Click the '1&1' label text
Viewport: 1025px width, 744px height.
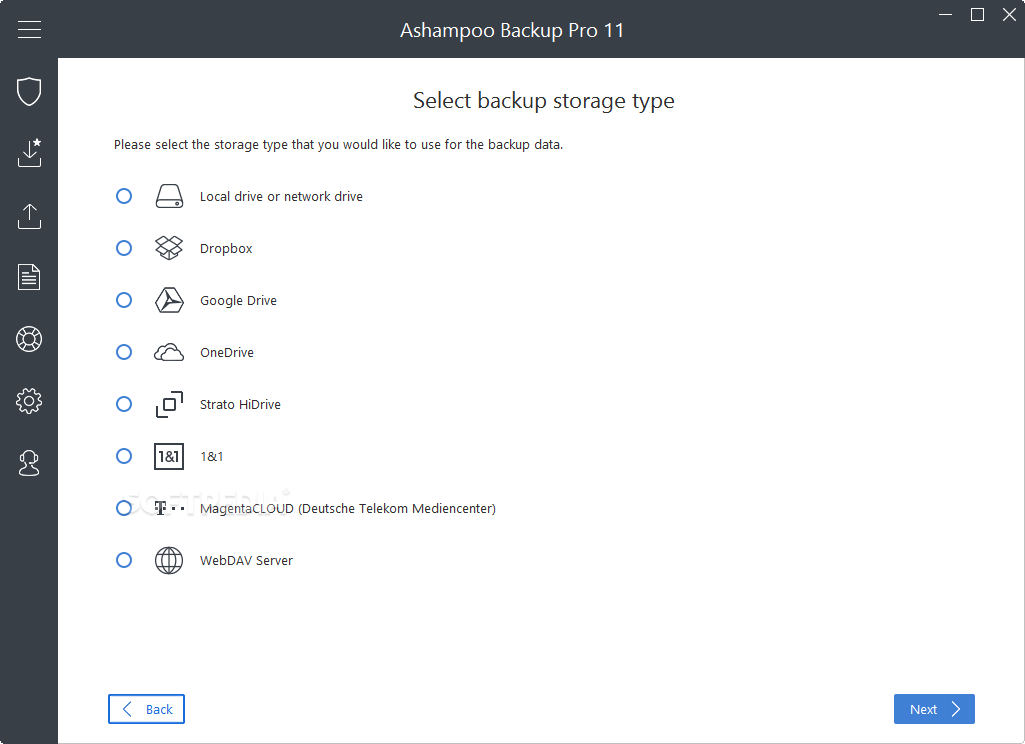click(212, 457)
